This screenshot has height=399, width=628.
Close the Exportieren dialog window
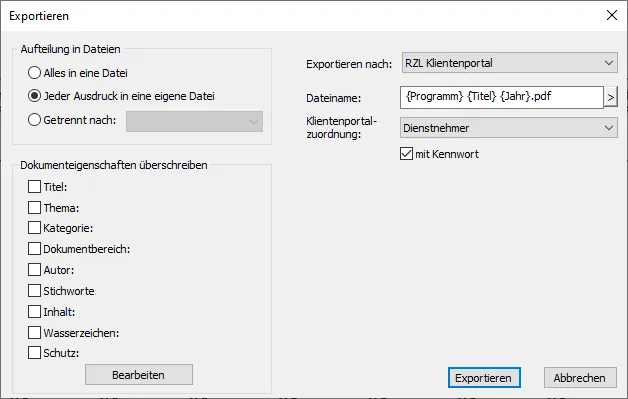click(612, 15)
